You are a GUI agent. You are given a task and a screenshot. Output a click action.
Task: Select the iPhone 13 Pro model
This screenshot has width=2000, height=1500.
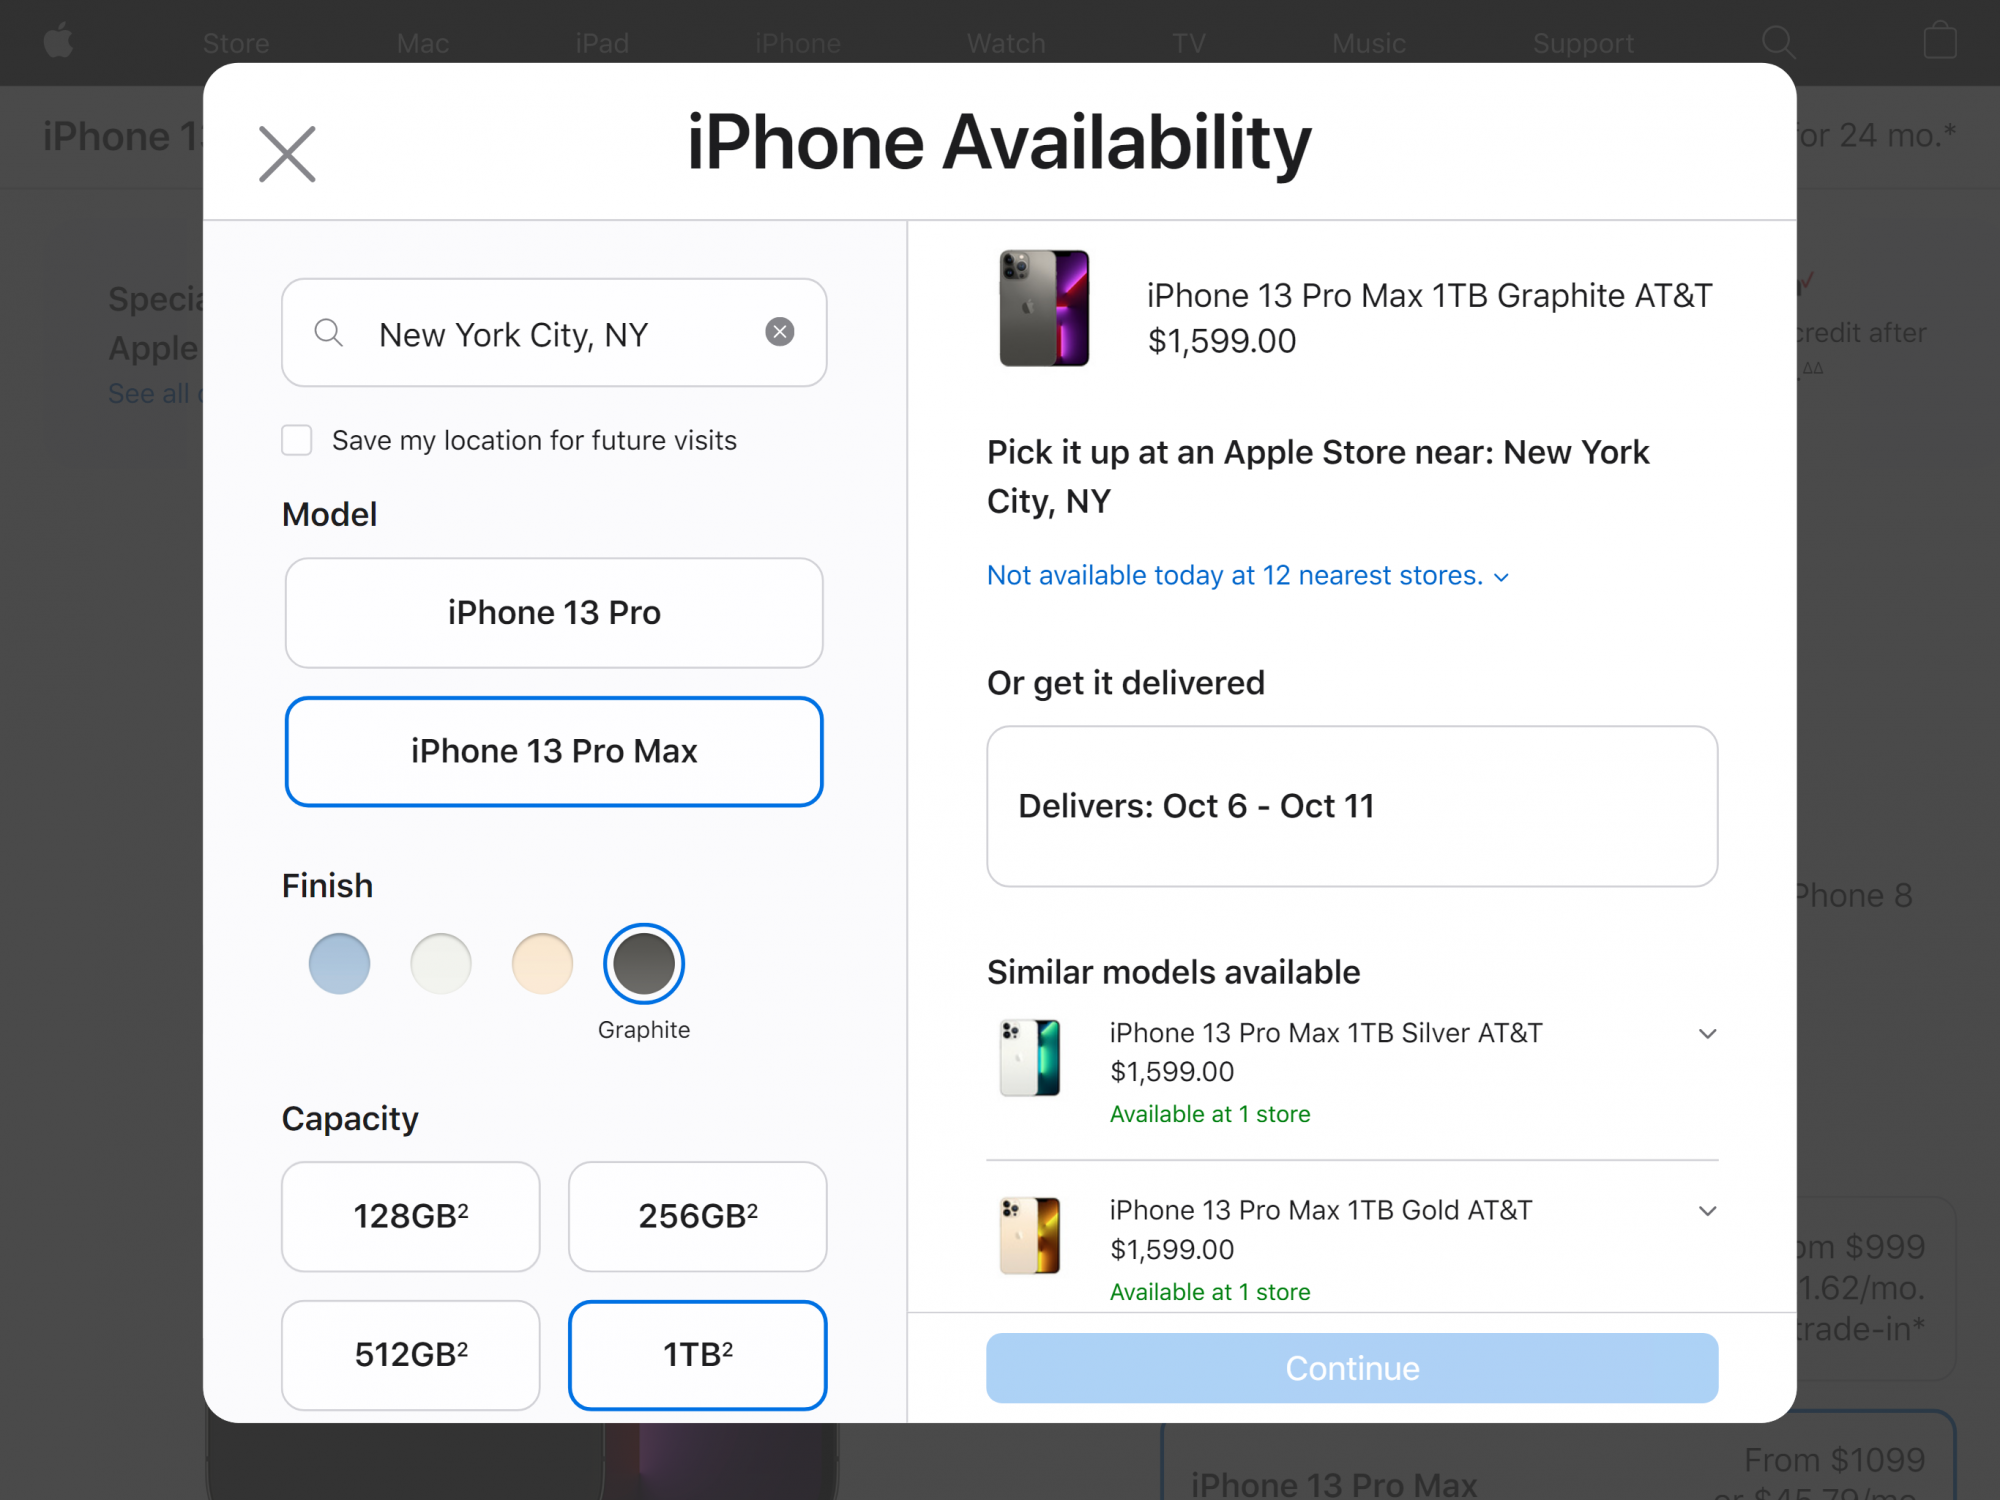click(x=554, y=613)
